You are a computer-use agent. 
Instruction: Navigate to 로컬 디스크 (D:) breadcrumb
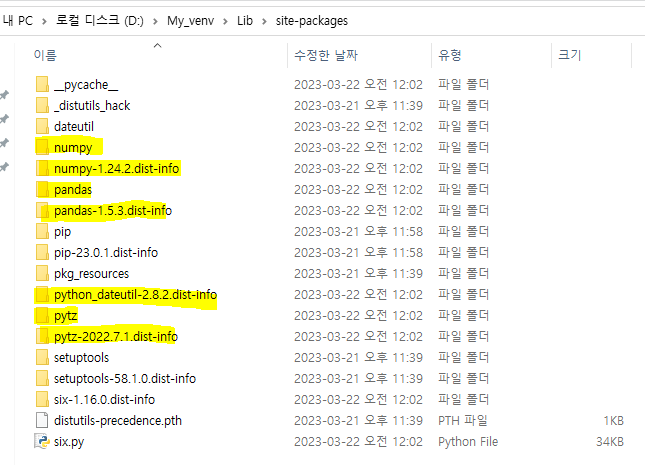tap(100, 21)
